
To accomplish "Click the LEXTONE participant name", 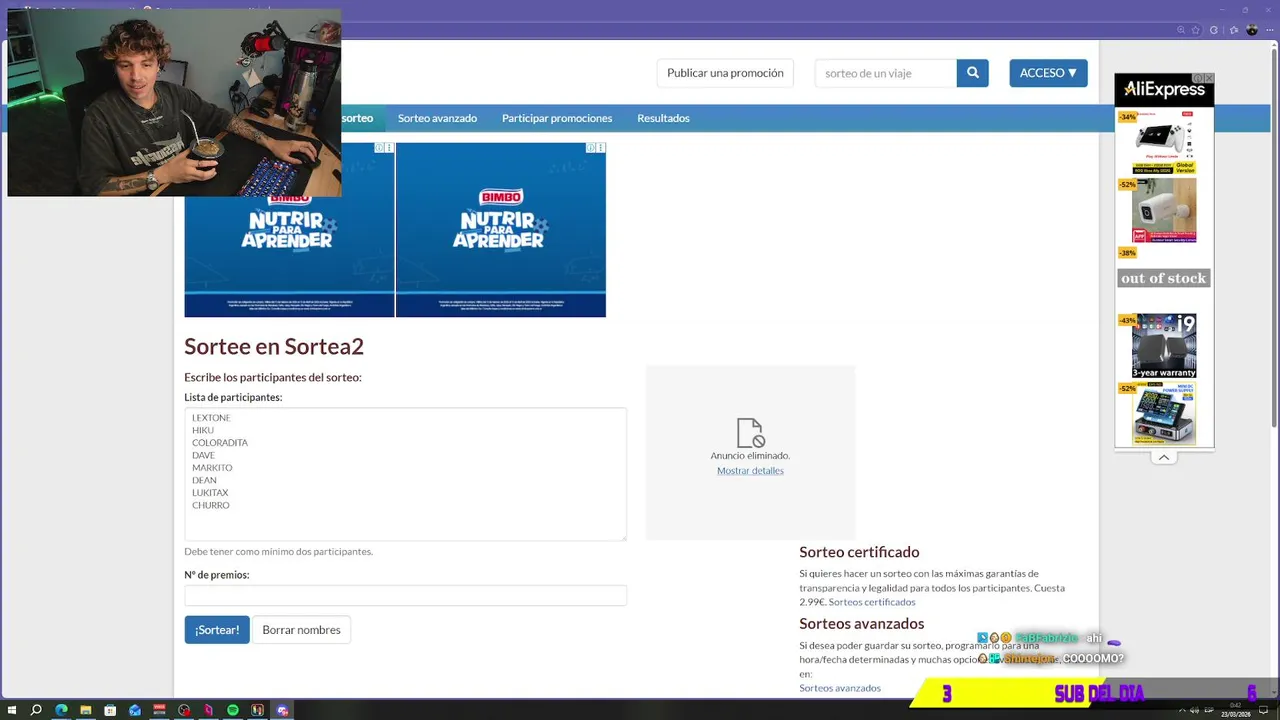I will point(211,418).
